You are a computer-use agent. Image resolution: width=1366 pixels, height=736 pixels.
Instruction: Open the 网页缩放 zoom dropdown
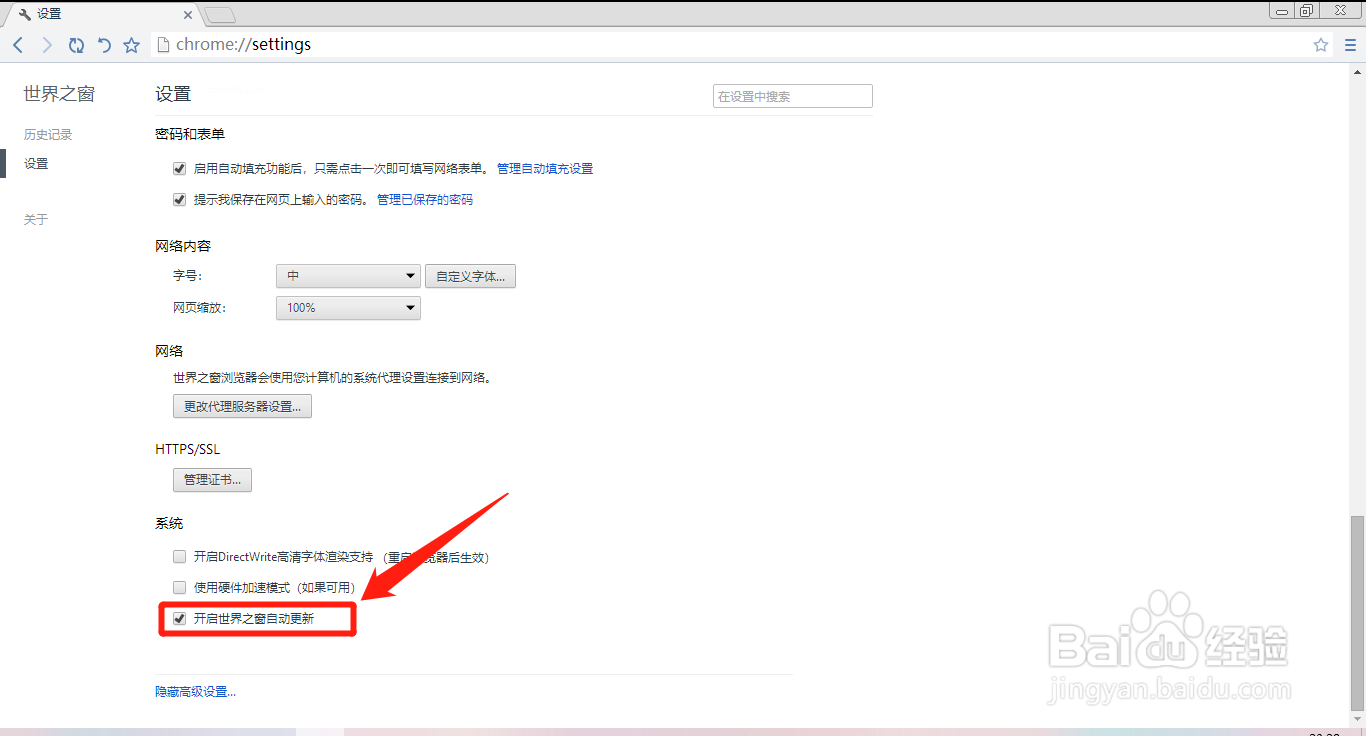(348, 307)
